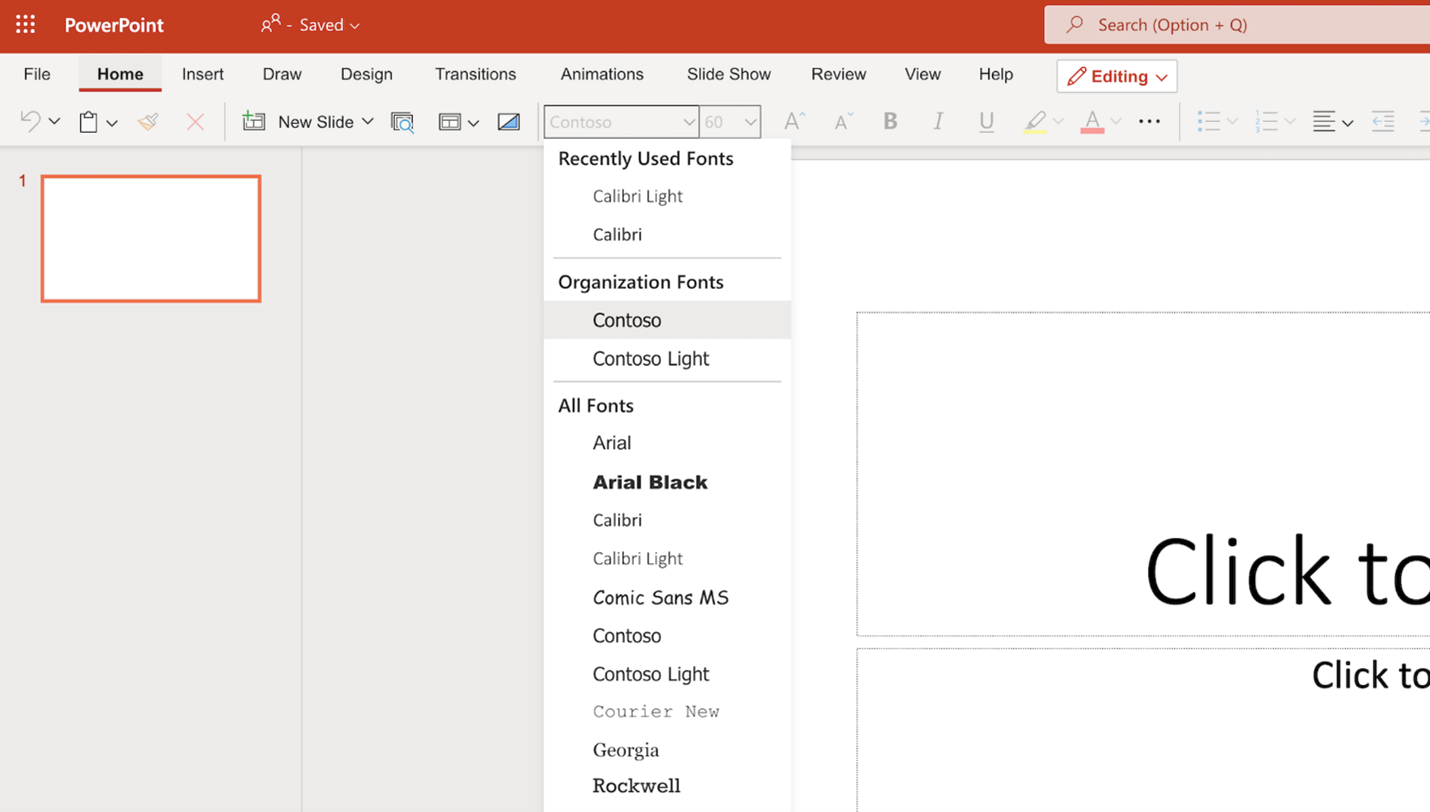Select slide 1 thumbnail

coord(151,238)
